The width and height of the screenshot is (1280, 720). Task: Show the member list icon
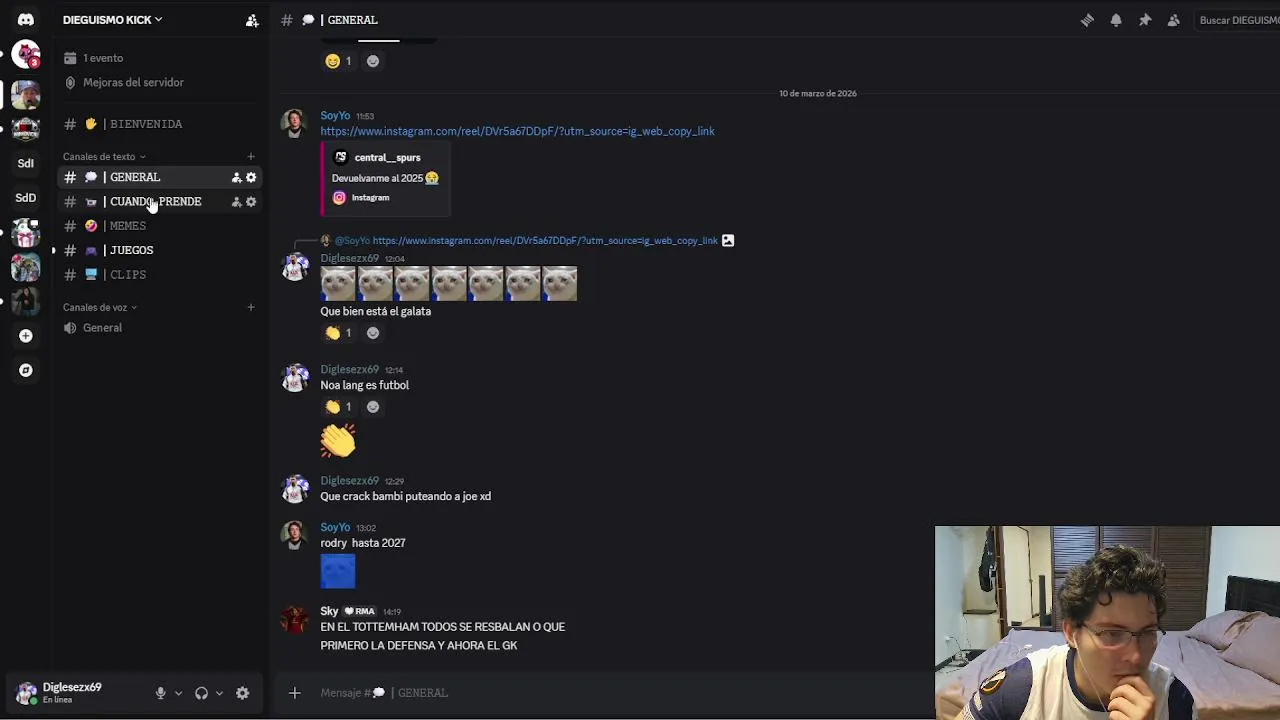tap(1174, 20)
